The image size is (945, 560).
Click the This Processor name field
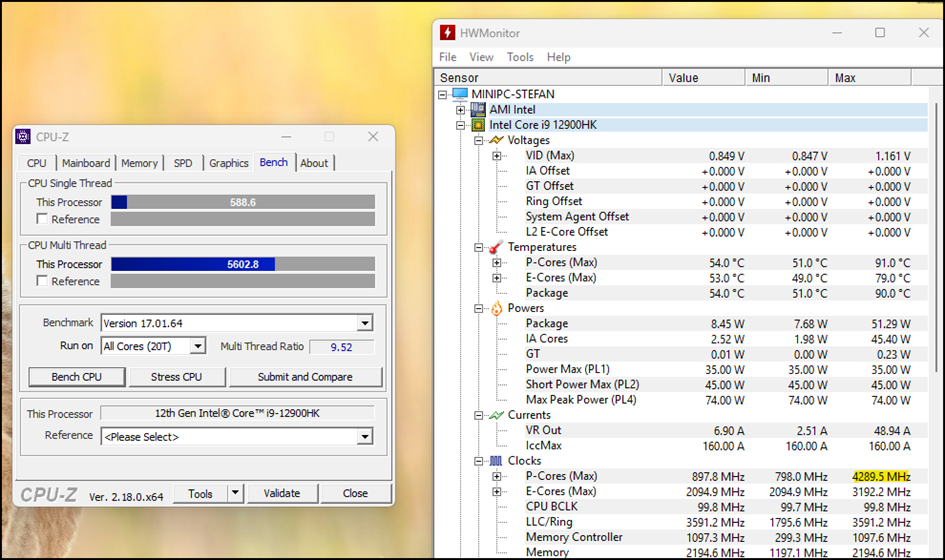click(x=237, y=413)
